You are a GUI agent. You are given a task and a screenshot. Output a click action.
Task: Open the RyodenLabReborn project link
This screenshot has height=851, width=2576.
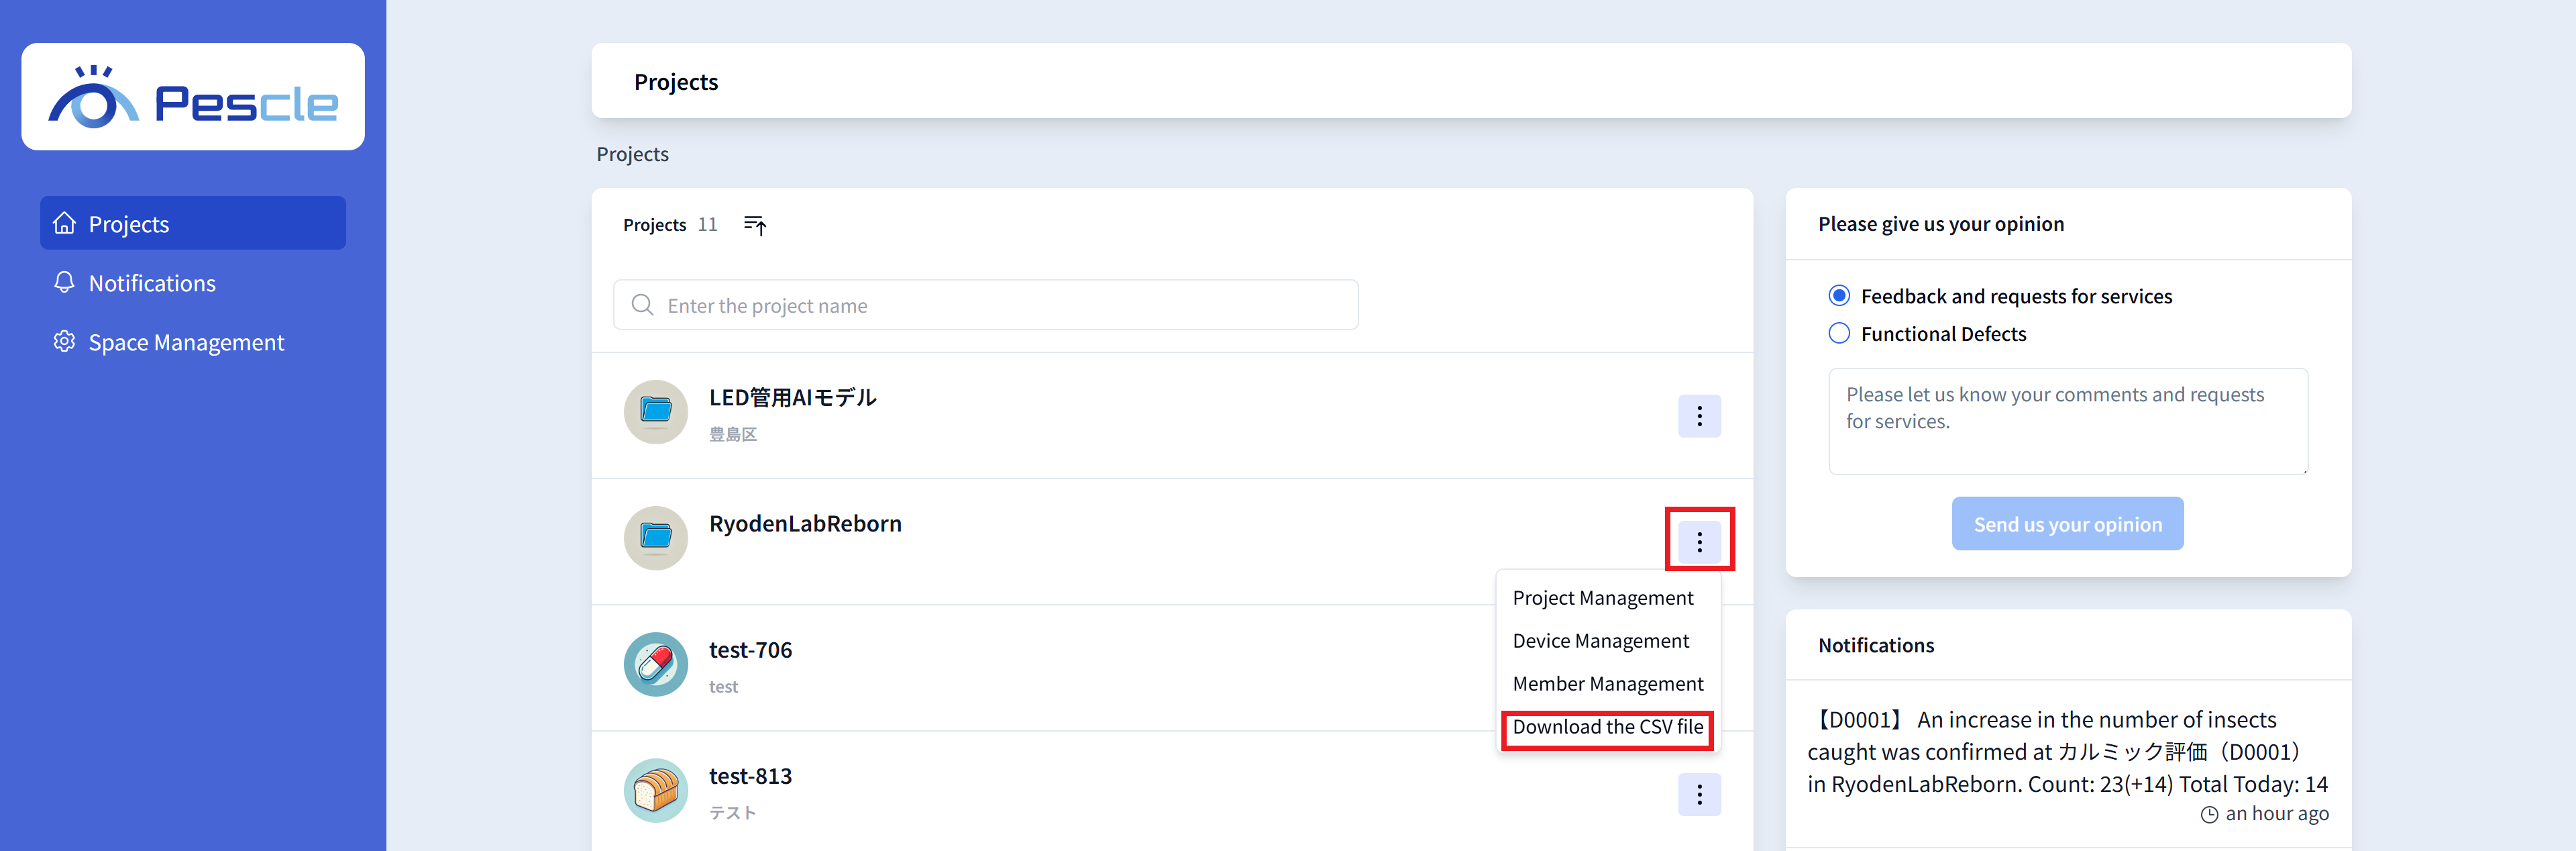click(x=805, y=524)
